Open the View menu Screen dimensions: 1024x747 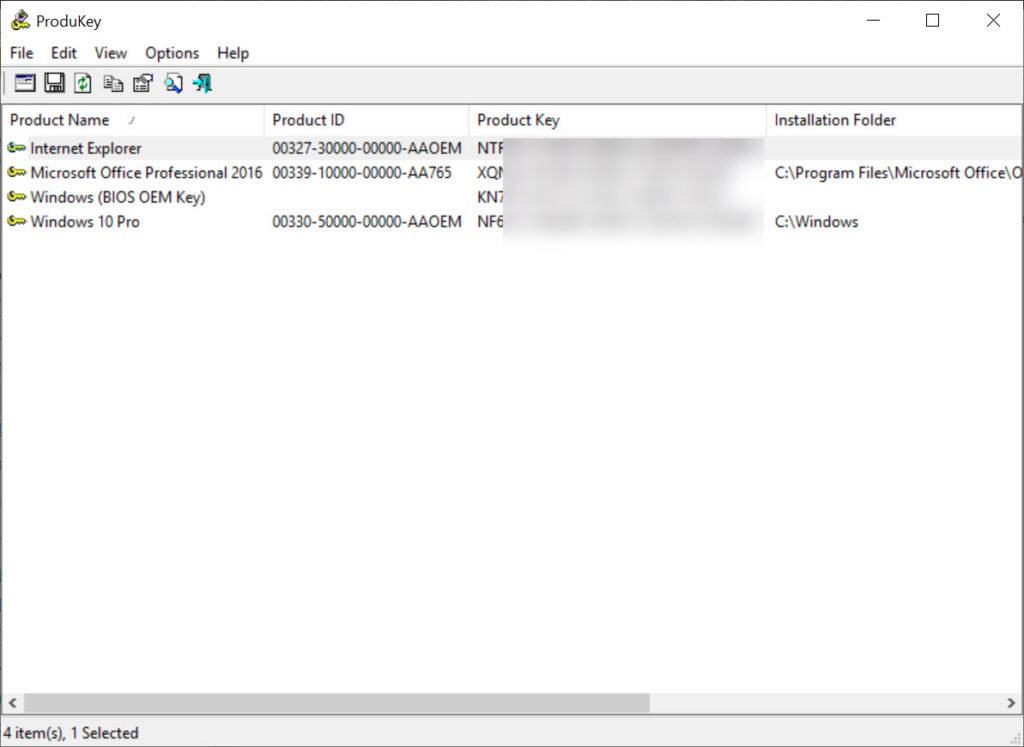(x=110, y=53)
